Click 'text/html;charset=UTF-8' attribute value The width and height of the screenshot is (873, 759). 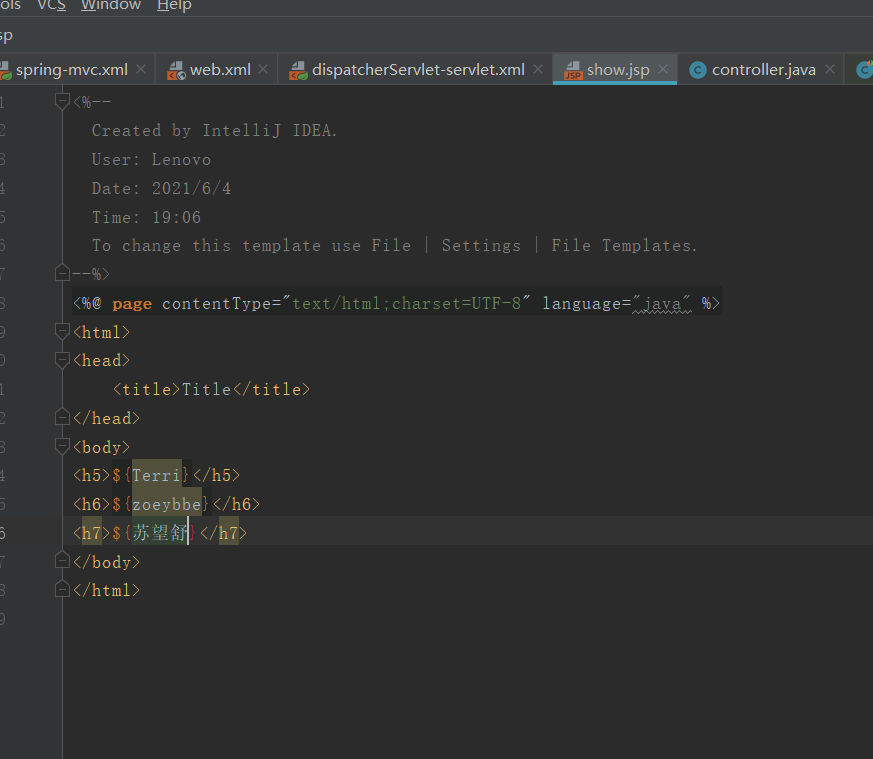(406, 303)
